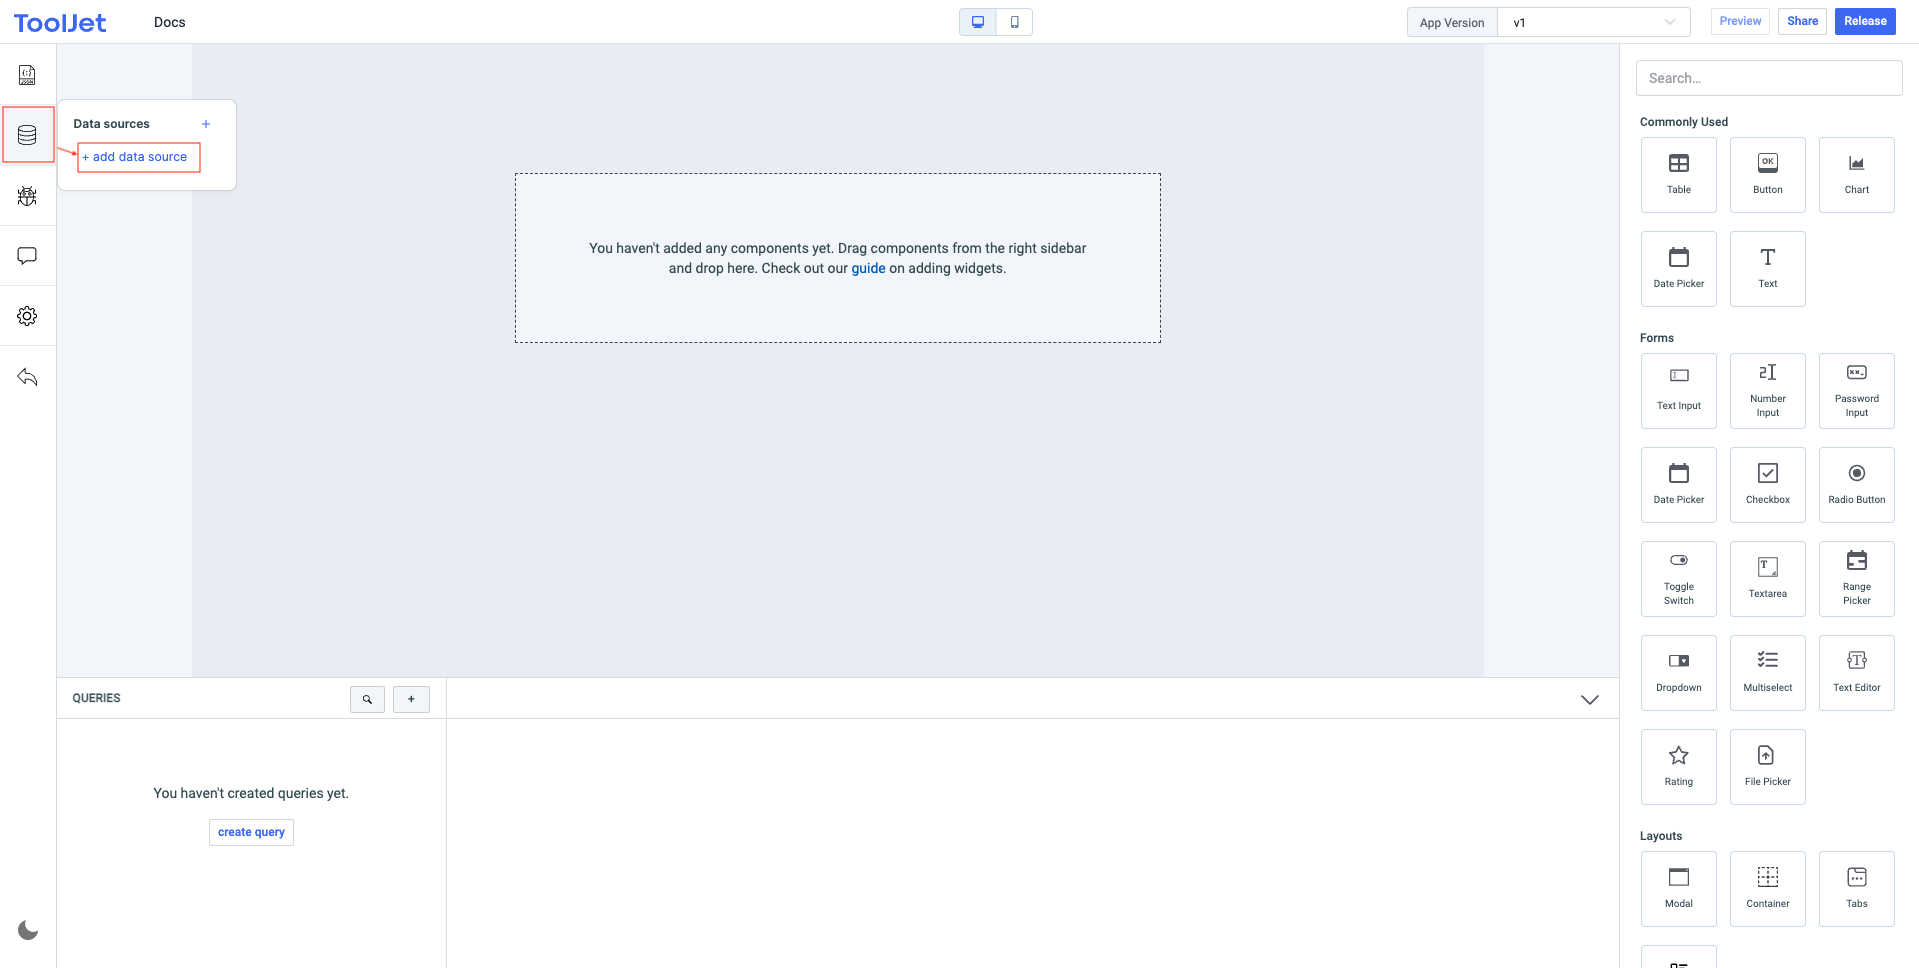This screenshot has width=1919, height=968.
Task: Switch to desktop layout view
Action: click(x=978, y=22)
